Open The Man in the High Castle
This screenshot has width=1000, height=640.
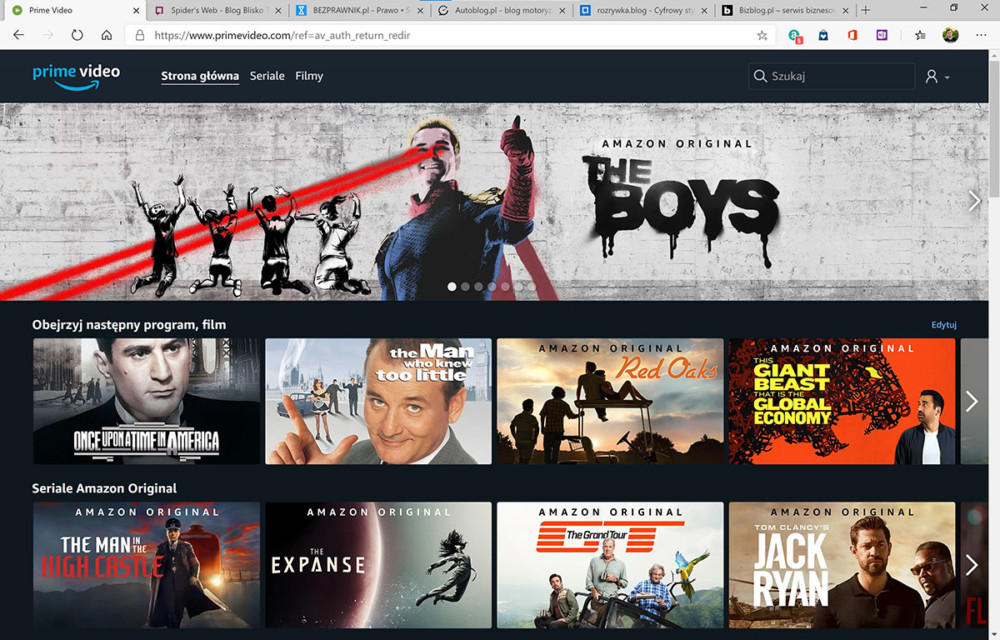click(x=147, y=565)
